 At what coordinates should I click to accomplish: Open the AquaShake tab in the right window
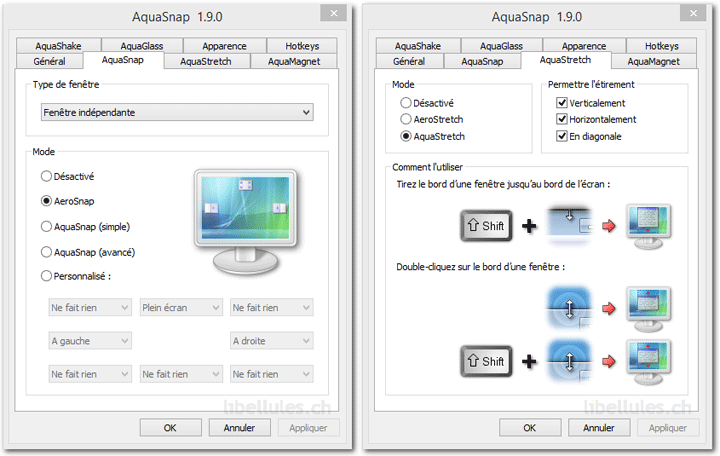[418, 46]
